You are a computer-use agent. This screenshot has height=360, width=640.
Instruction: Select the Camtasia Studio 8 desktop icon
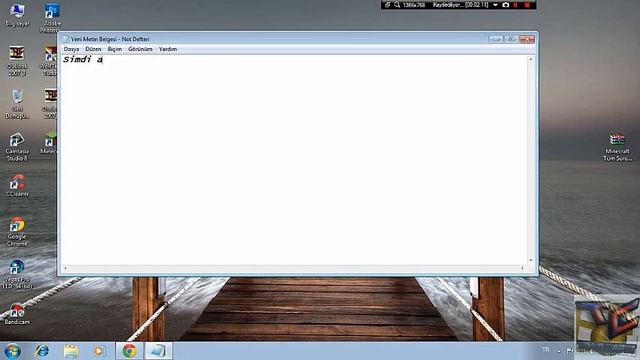click(x=17, y=147)
